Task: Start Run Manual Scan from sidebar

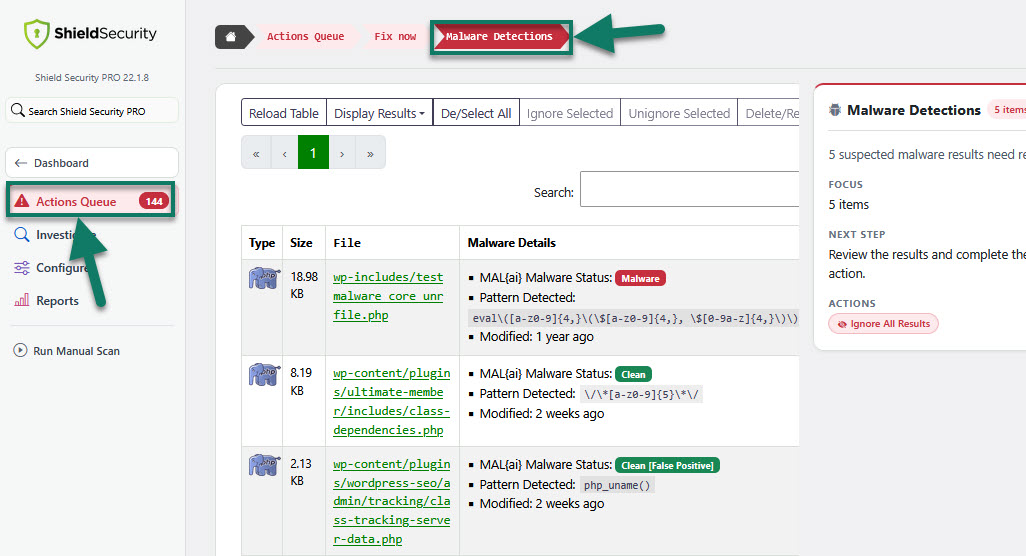Action: click(x=76, y=351)
